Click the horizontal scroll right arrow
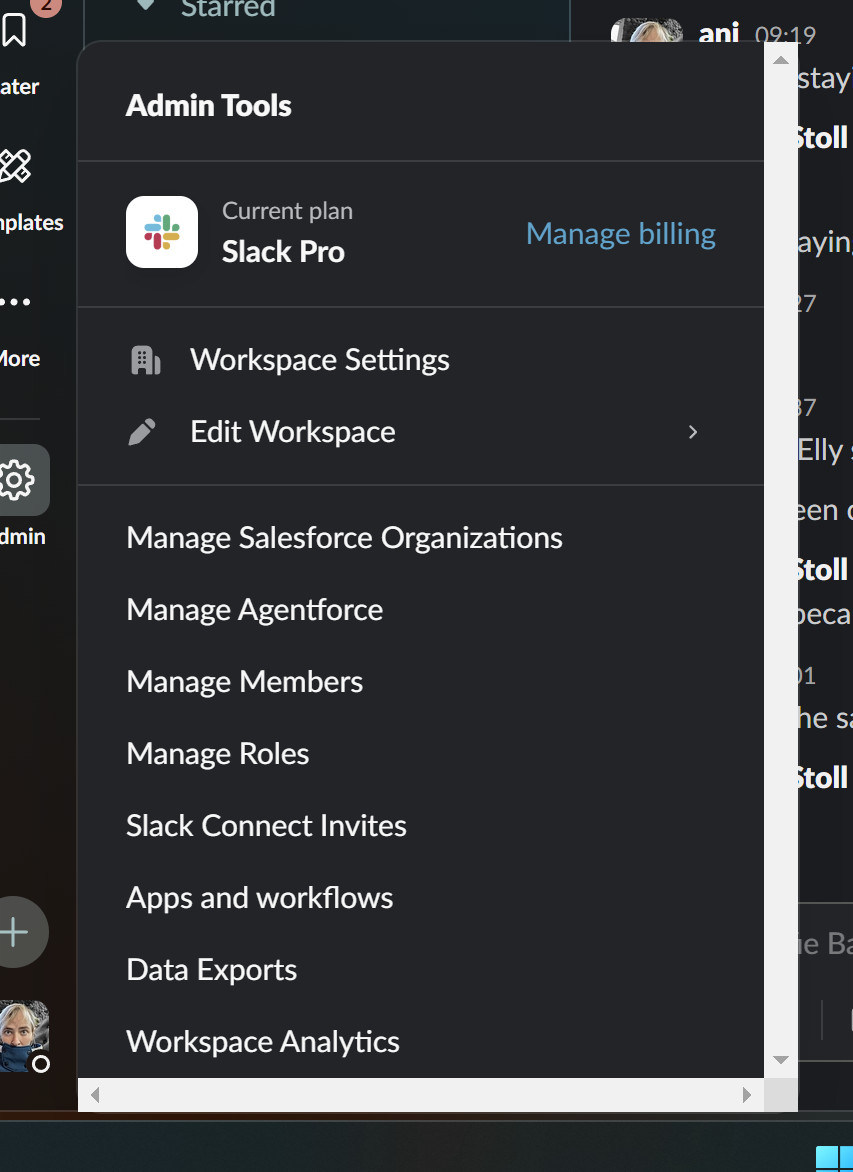Image resolution: width=853 pixels, height=1172 pixels. [746, 1095]
